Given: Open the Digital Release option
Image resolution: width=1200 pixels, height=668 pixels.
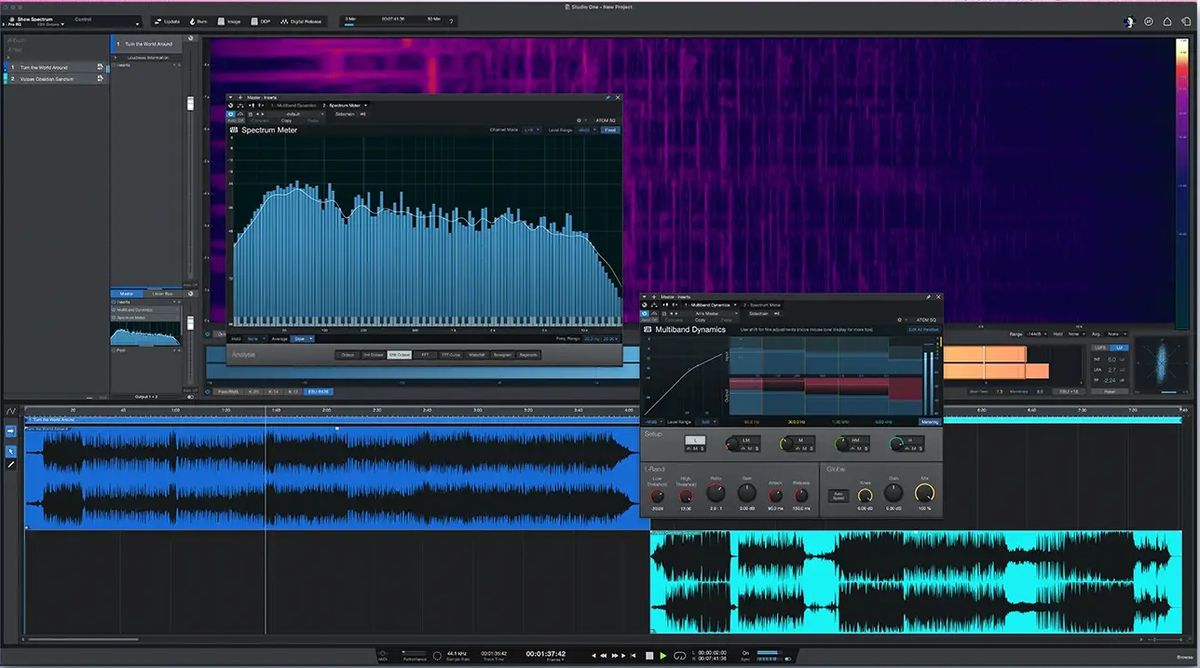Looking at the screenshot, I should (303, 21).
